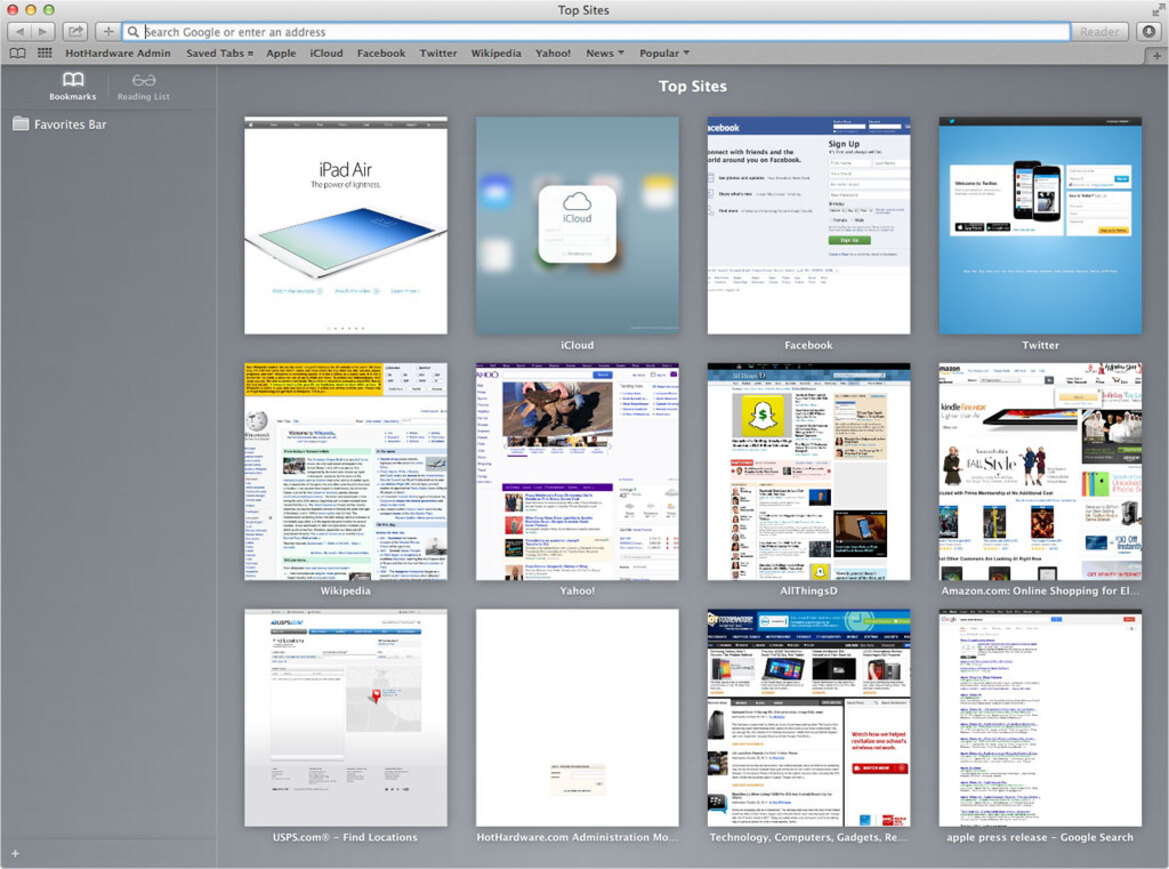Open the Technology, Computers, Gadgets thumbnail
This screenshot has height=869, width=1169.
tap(809, 718)
